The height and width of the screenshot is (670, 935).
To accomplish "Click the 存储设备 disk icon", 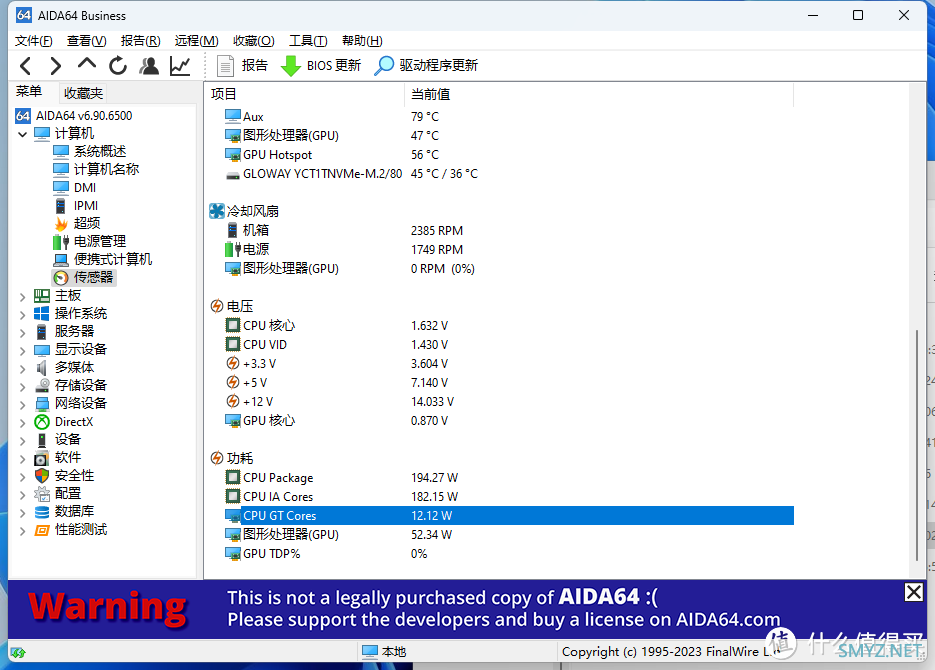I will point(42,386).
